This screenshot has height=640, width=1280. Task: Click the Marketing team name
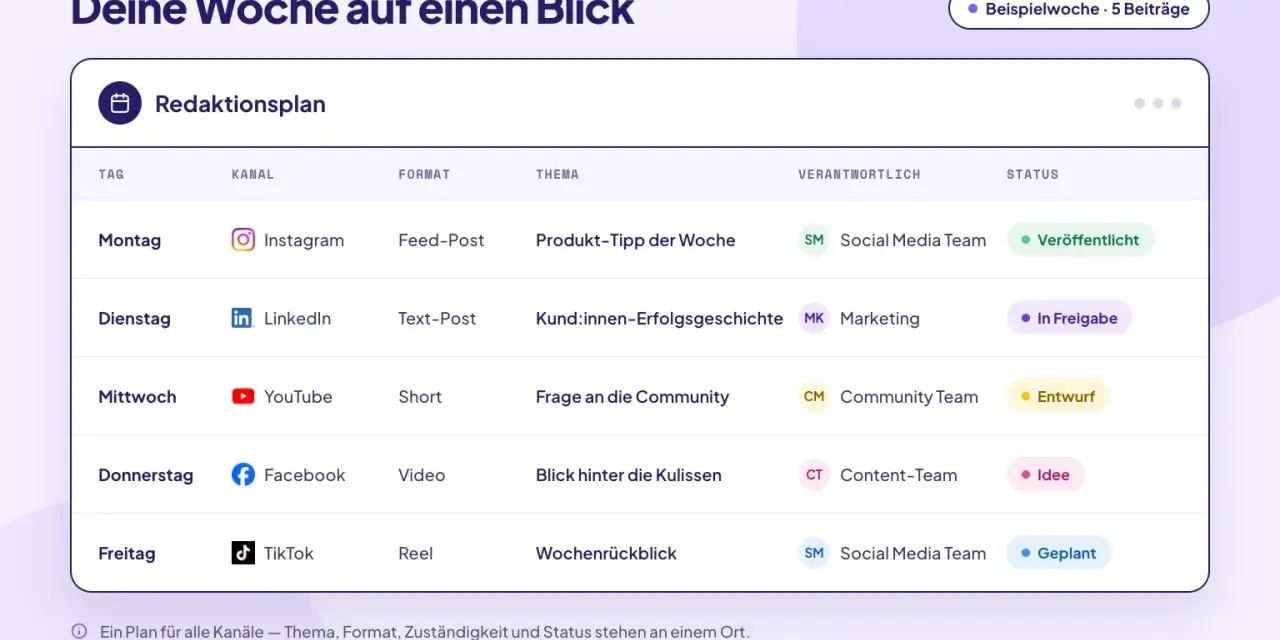tap(880, 318)
